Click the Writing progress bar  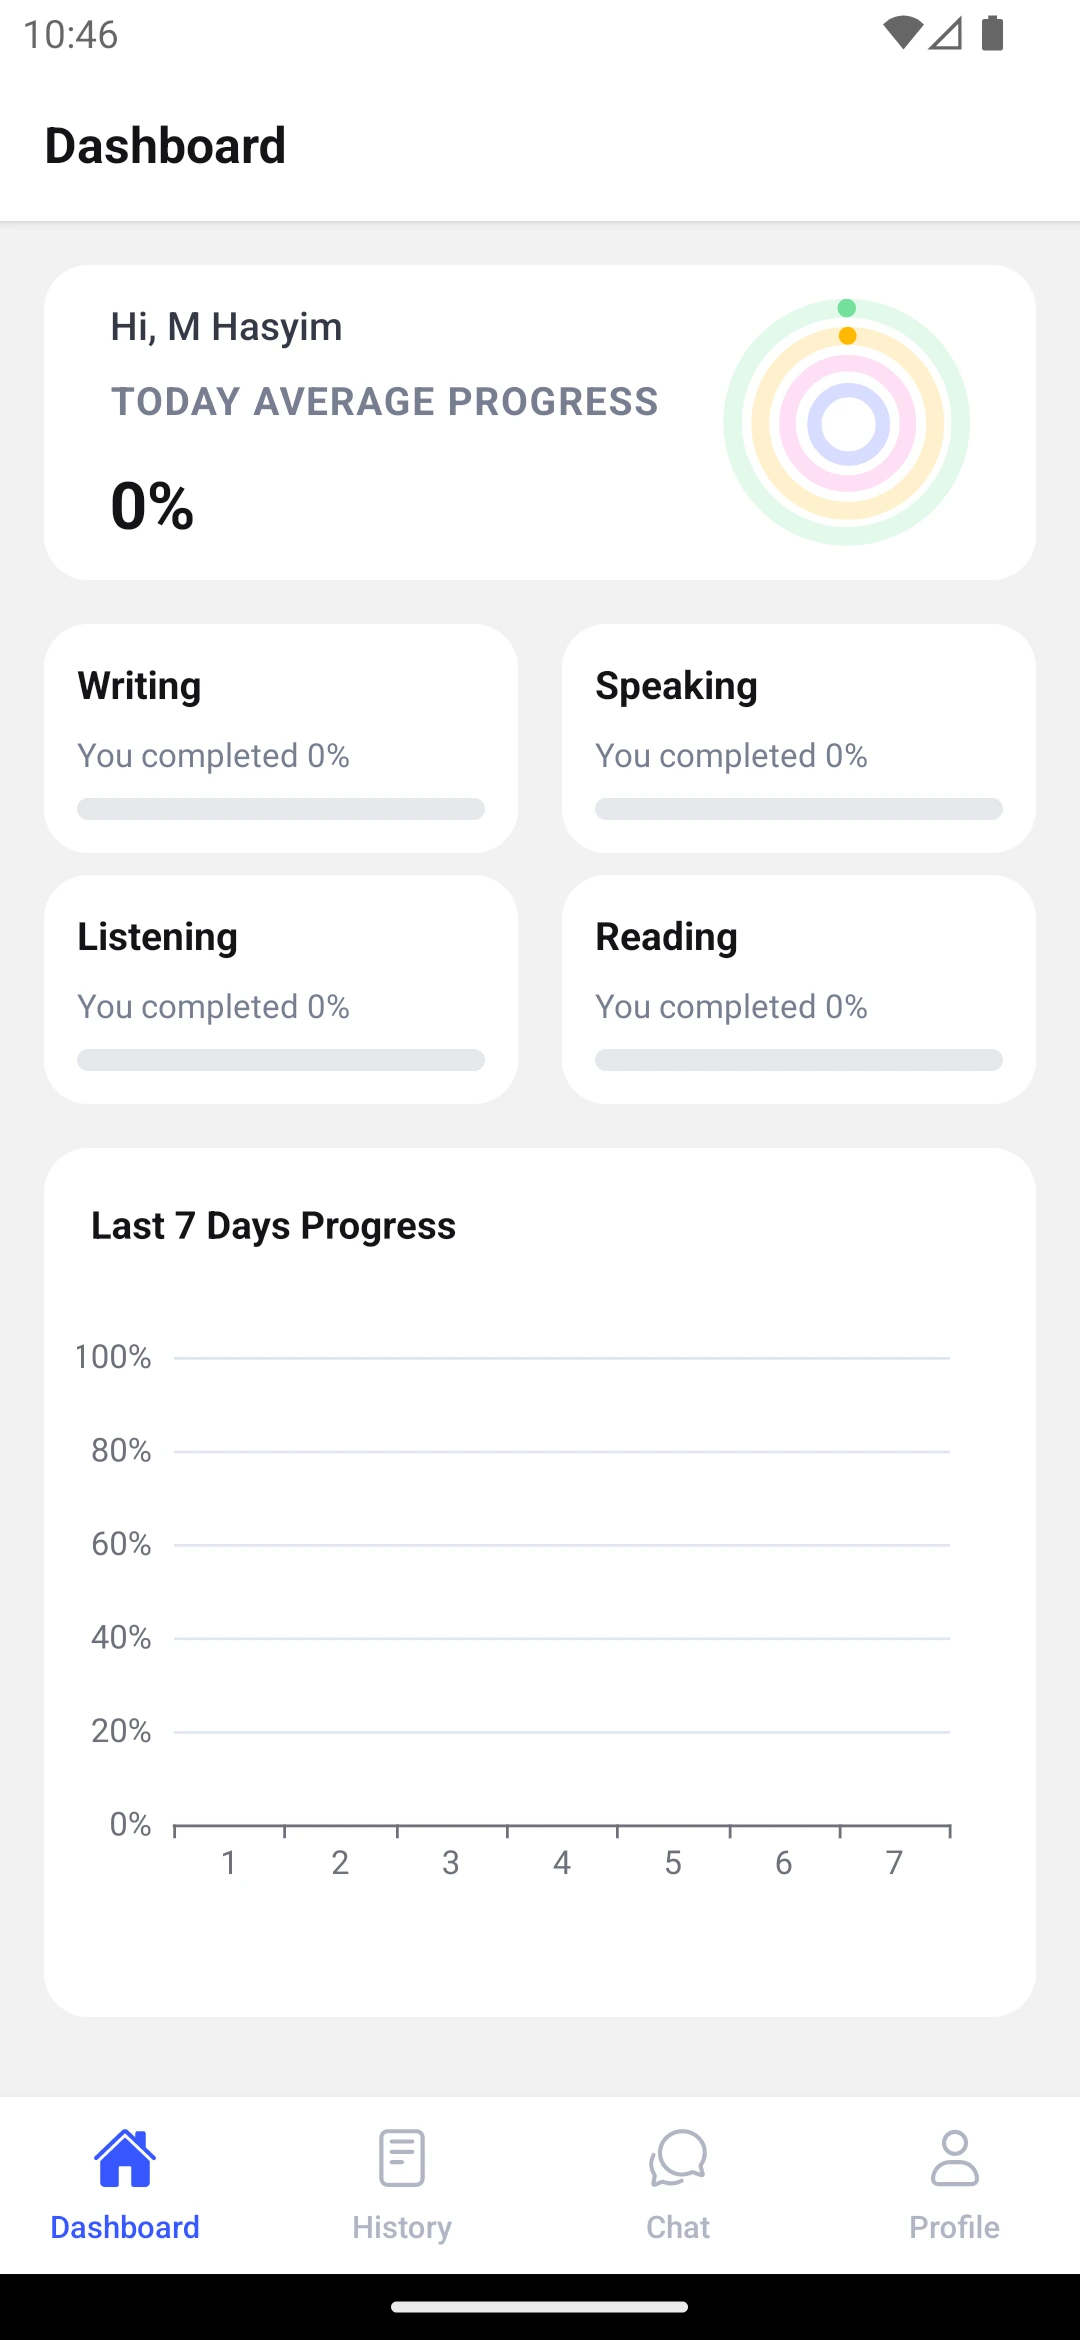click(x=281, y=809)
